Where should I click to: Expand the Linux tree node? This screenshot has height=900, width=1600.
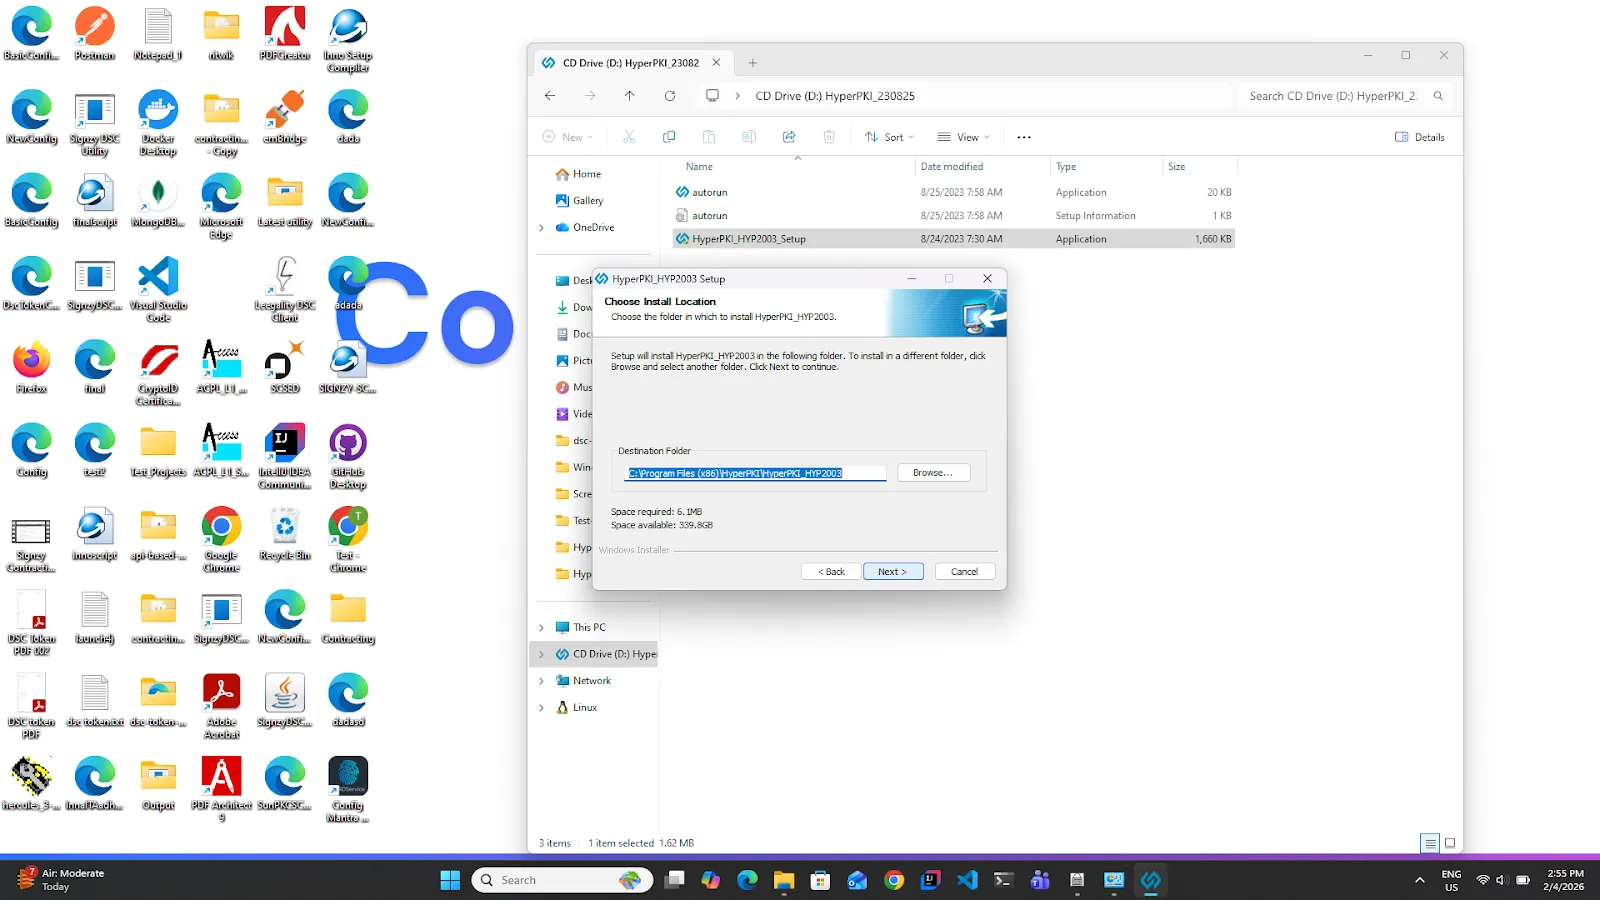coord(542,708)
